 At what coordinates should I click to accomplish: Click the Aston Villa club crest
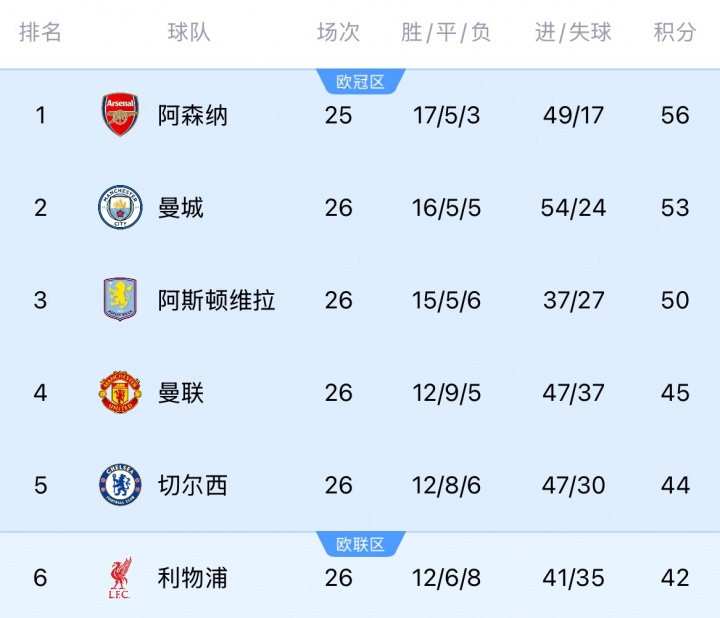[x=120, y=300]
